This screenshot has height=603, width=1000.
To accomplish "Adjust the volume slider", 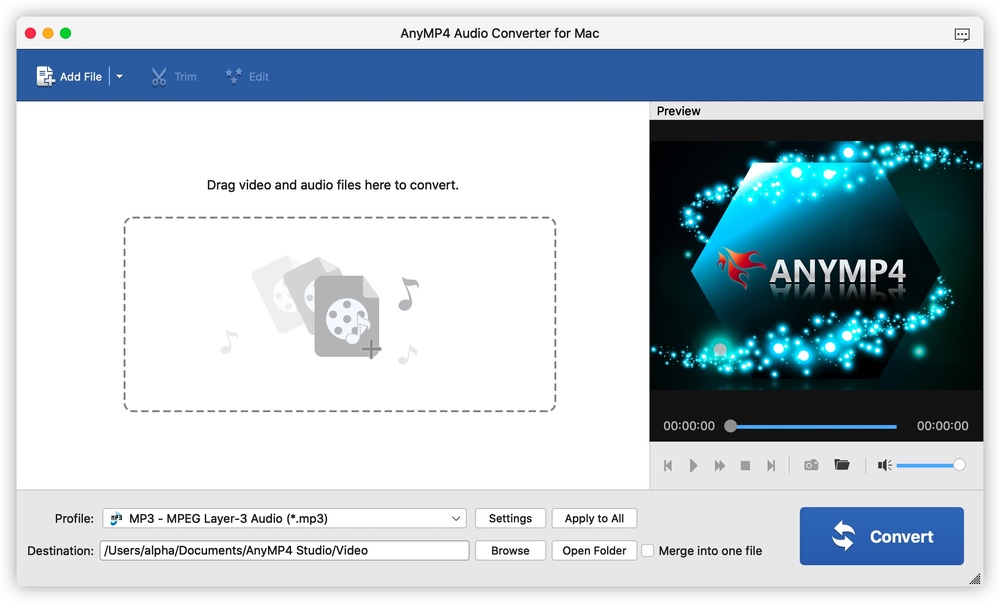I will click(x=930, y=465).
